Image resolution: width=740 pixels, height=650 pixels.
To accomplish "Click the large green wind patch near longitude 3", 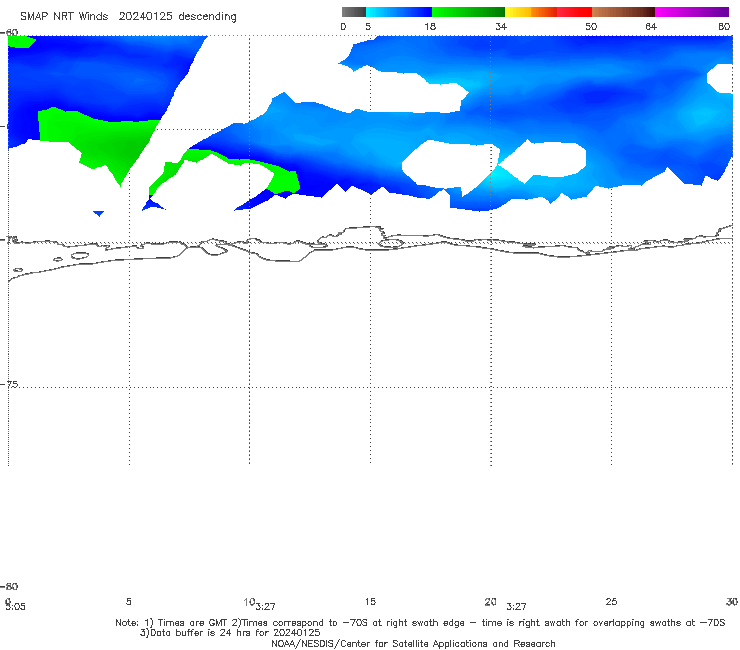I will tap(106, 141).
